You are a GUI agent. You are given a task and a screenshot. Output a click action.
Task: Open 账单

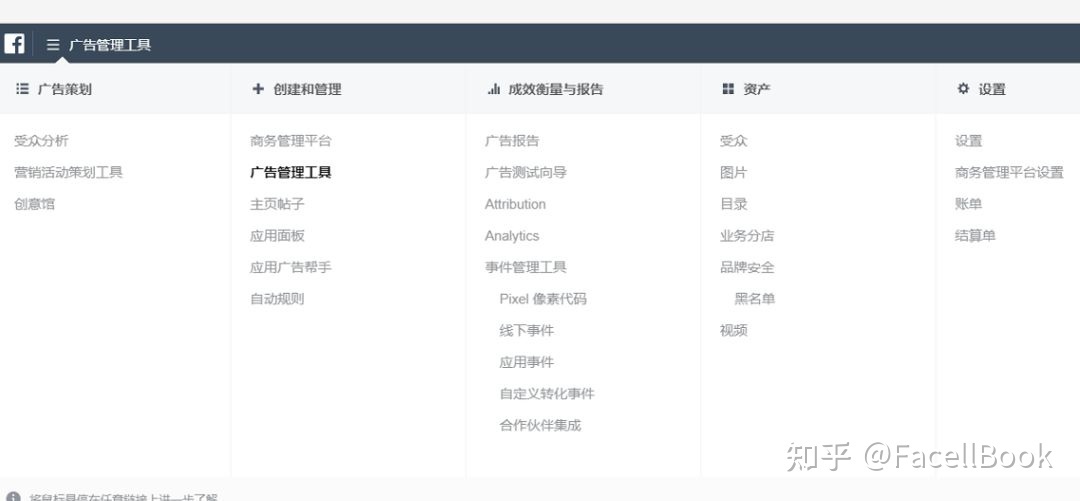click(968, 204)
